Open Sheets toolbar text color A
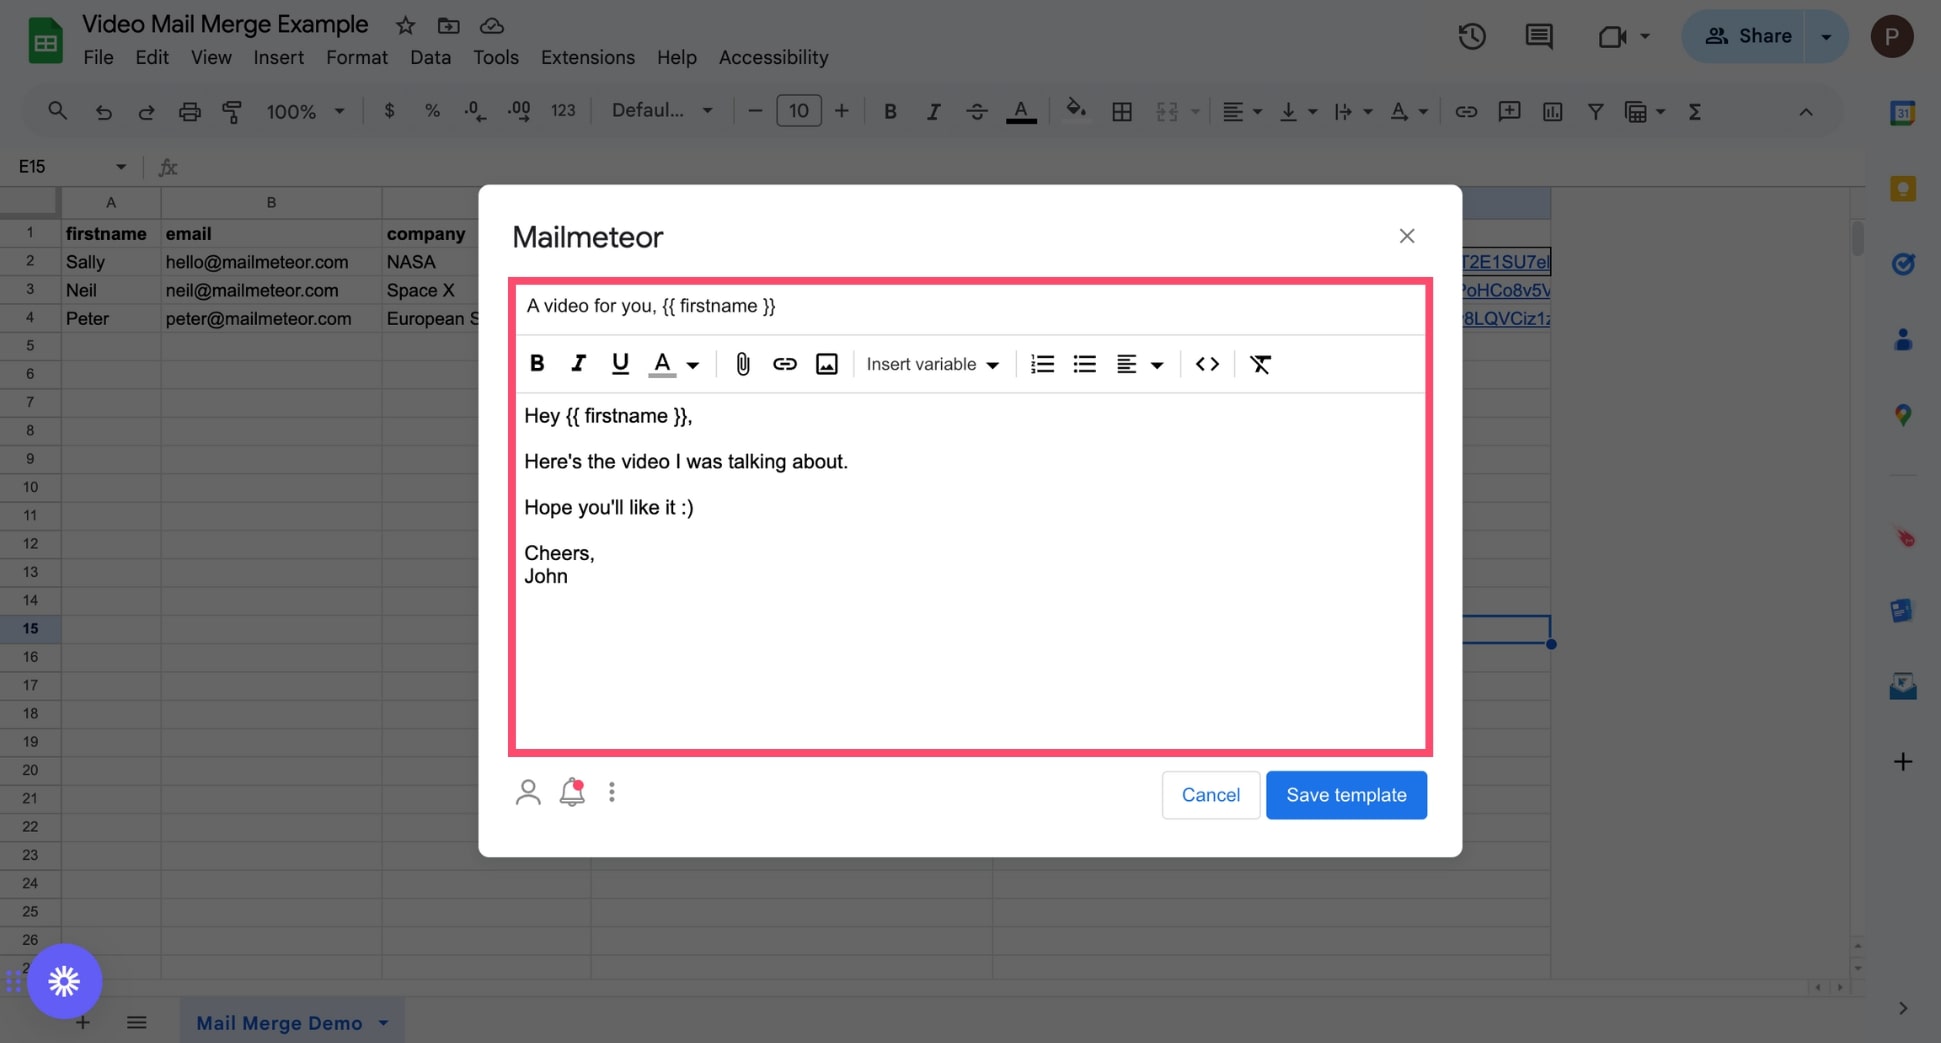 (x=1021, y=112)
